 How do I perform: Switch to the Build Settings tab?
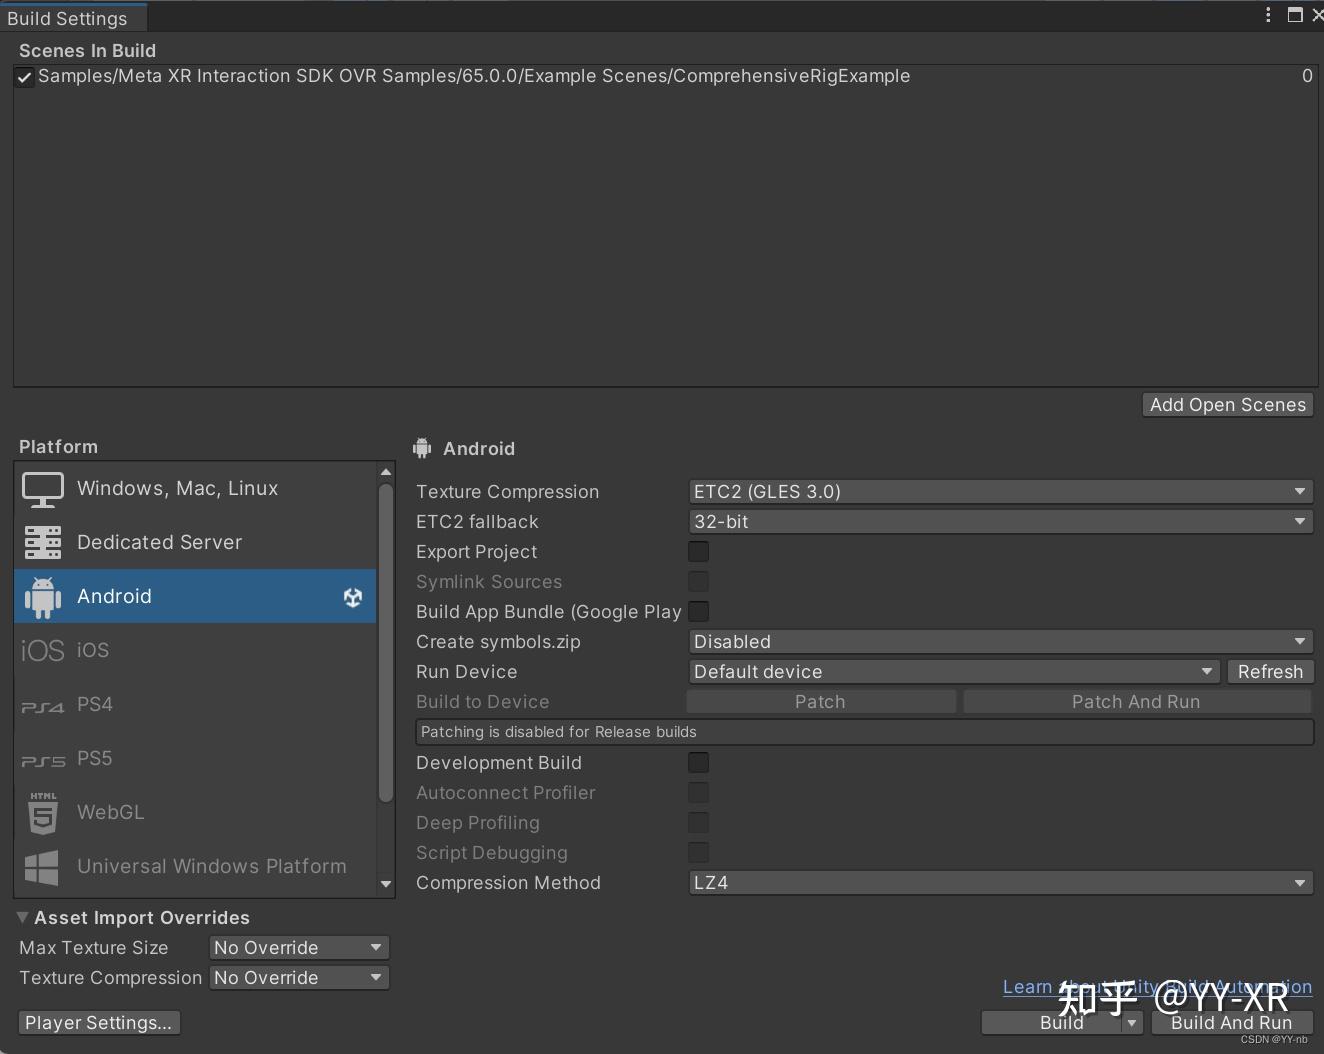tap(70, 17)
